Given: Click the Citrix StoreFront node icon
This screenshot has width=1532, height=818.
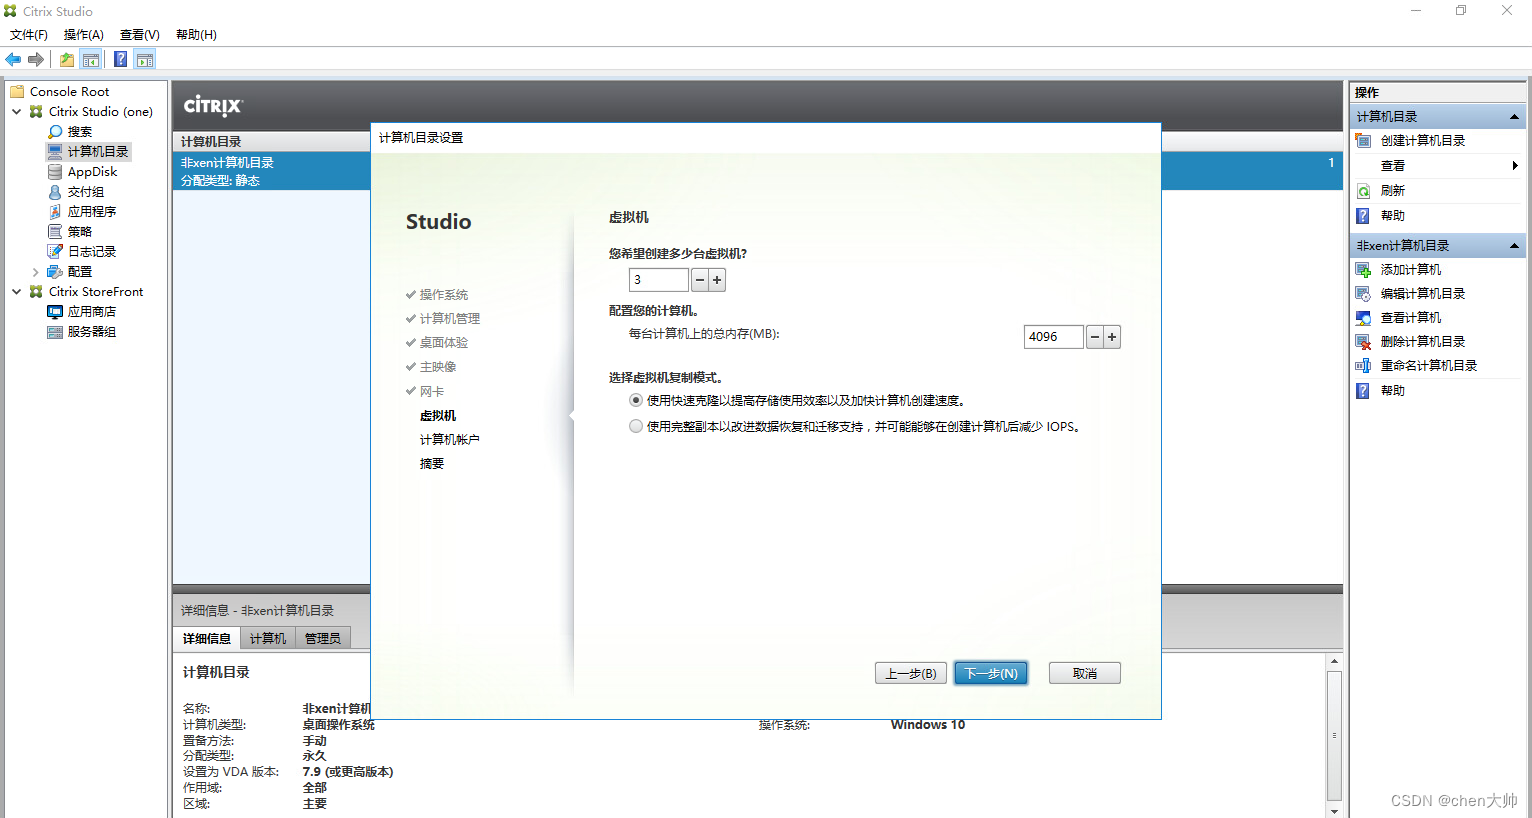Looking at the screenshot, I should pyautogui.click(x=36, y=292).
